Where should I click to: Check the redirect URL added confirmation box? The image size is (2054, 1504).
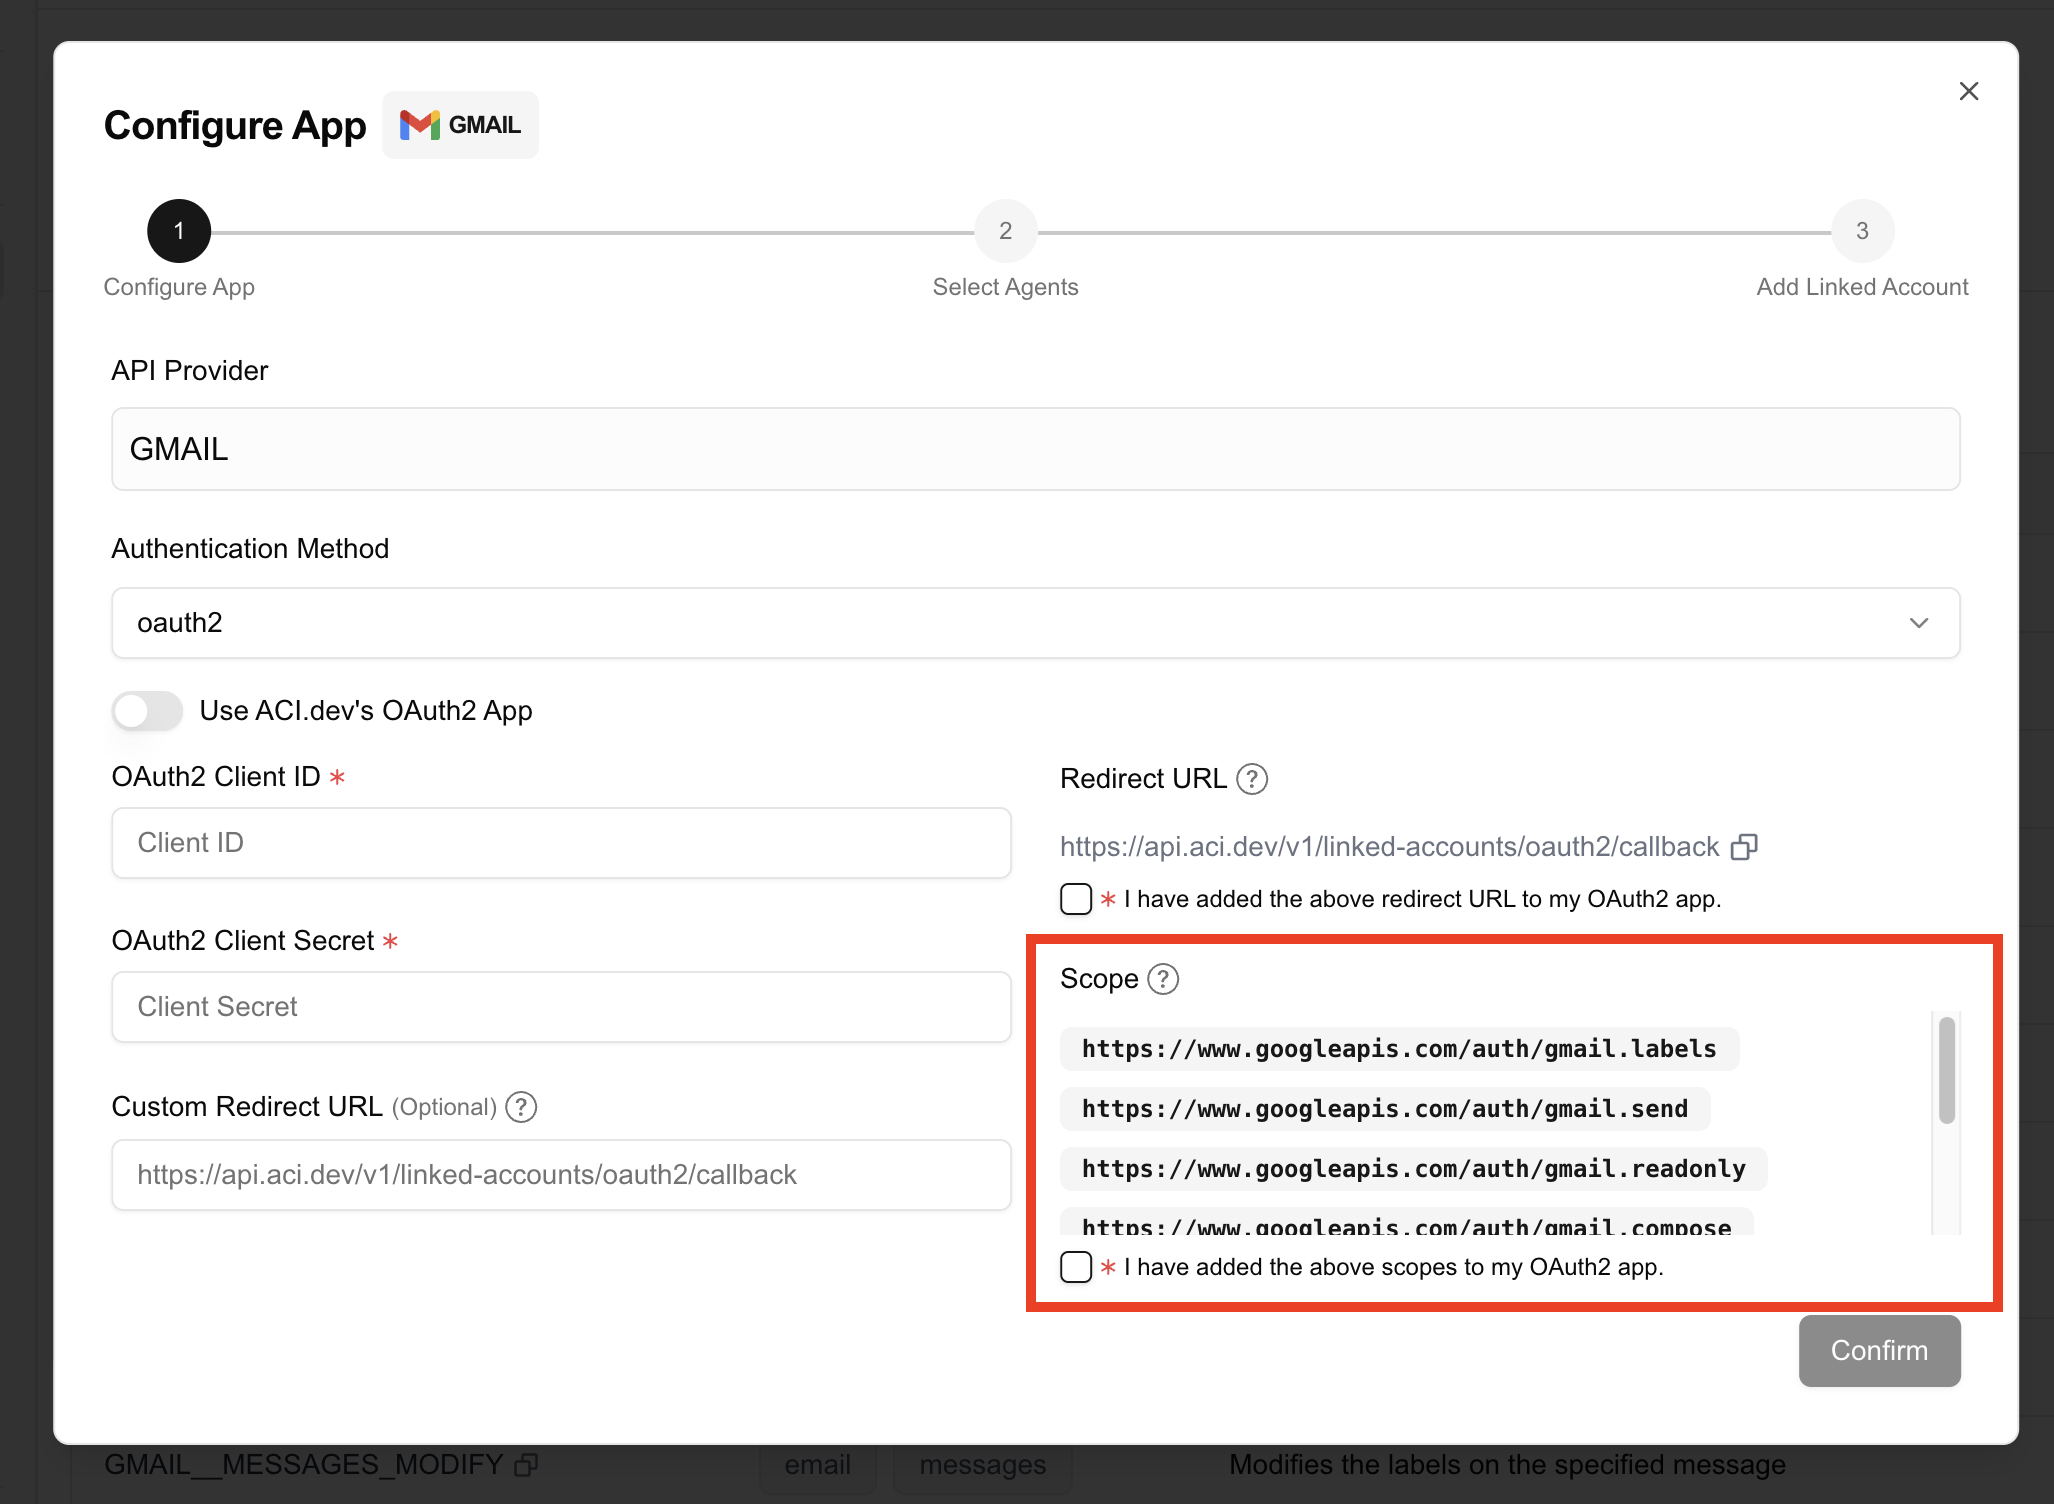click(1076, 899)
